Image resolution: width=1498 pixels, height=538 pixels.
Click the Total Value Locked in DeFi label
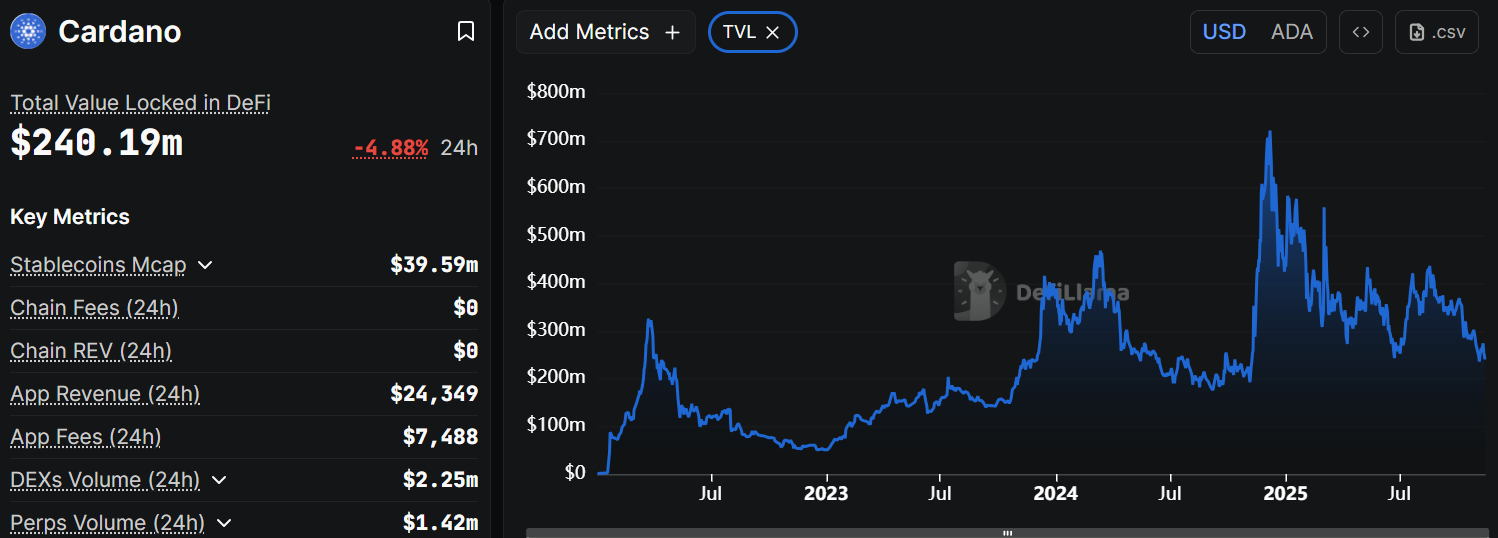[140, 103]
